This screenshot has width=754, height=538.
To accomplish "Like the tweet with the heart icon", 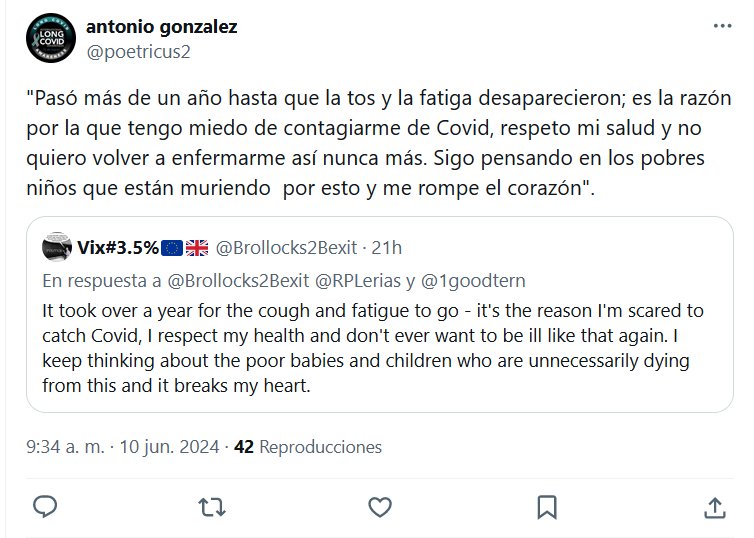I will click(x=380, y=506).
